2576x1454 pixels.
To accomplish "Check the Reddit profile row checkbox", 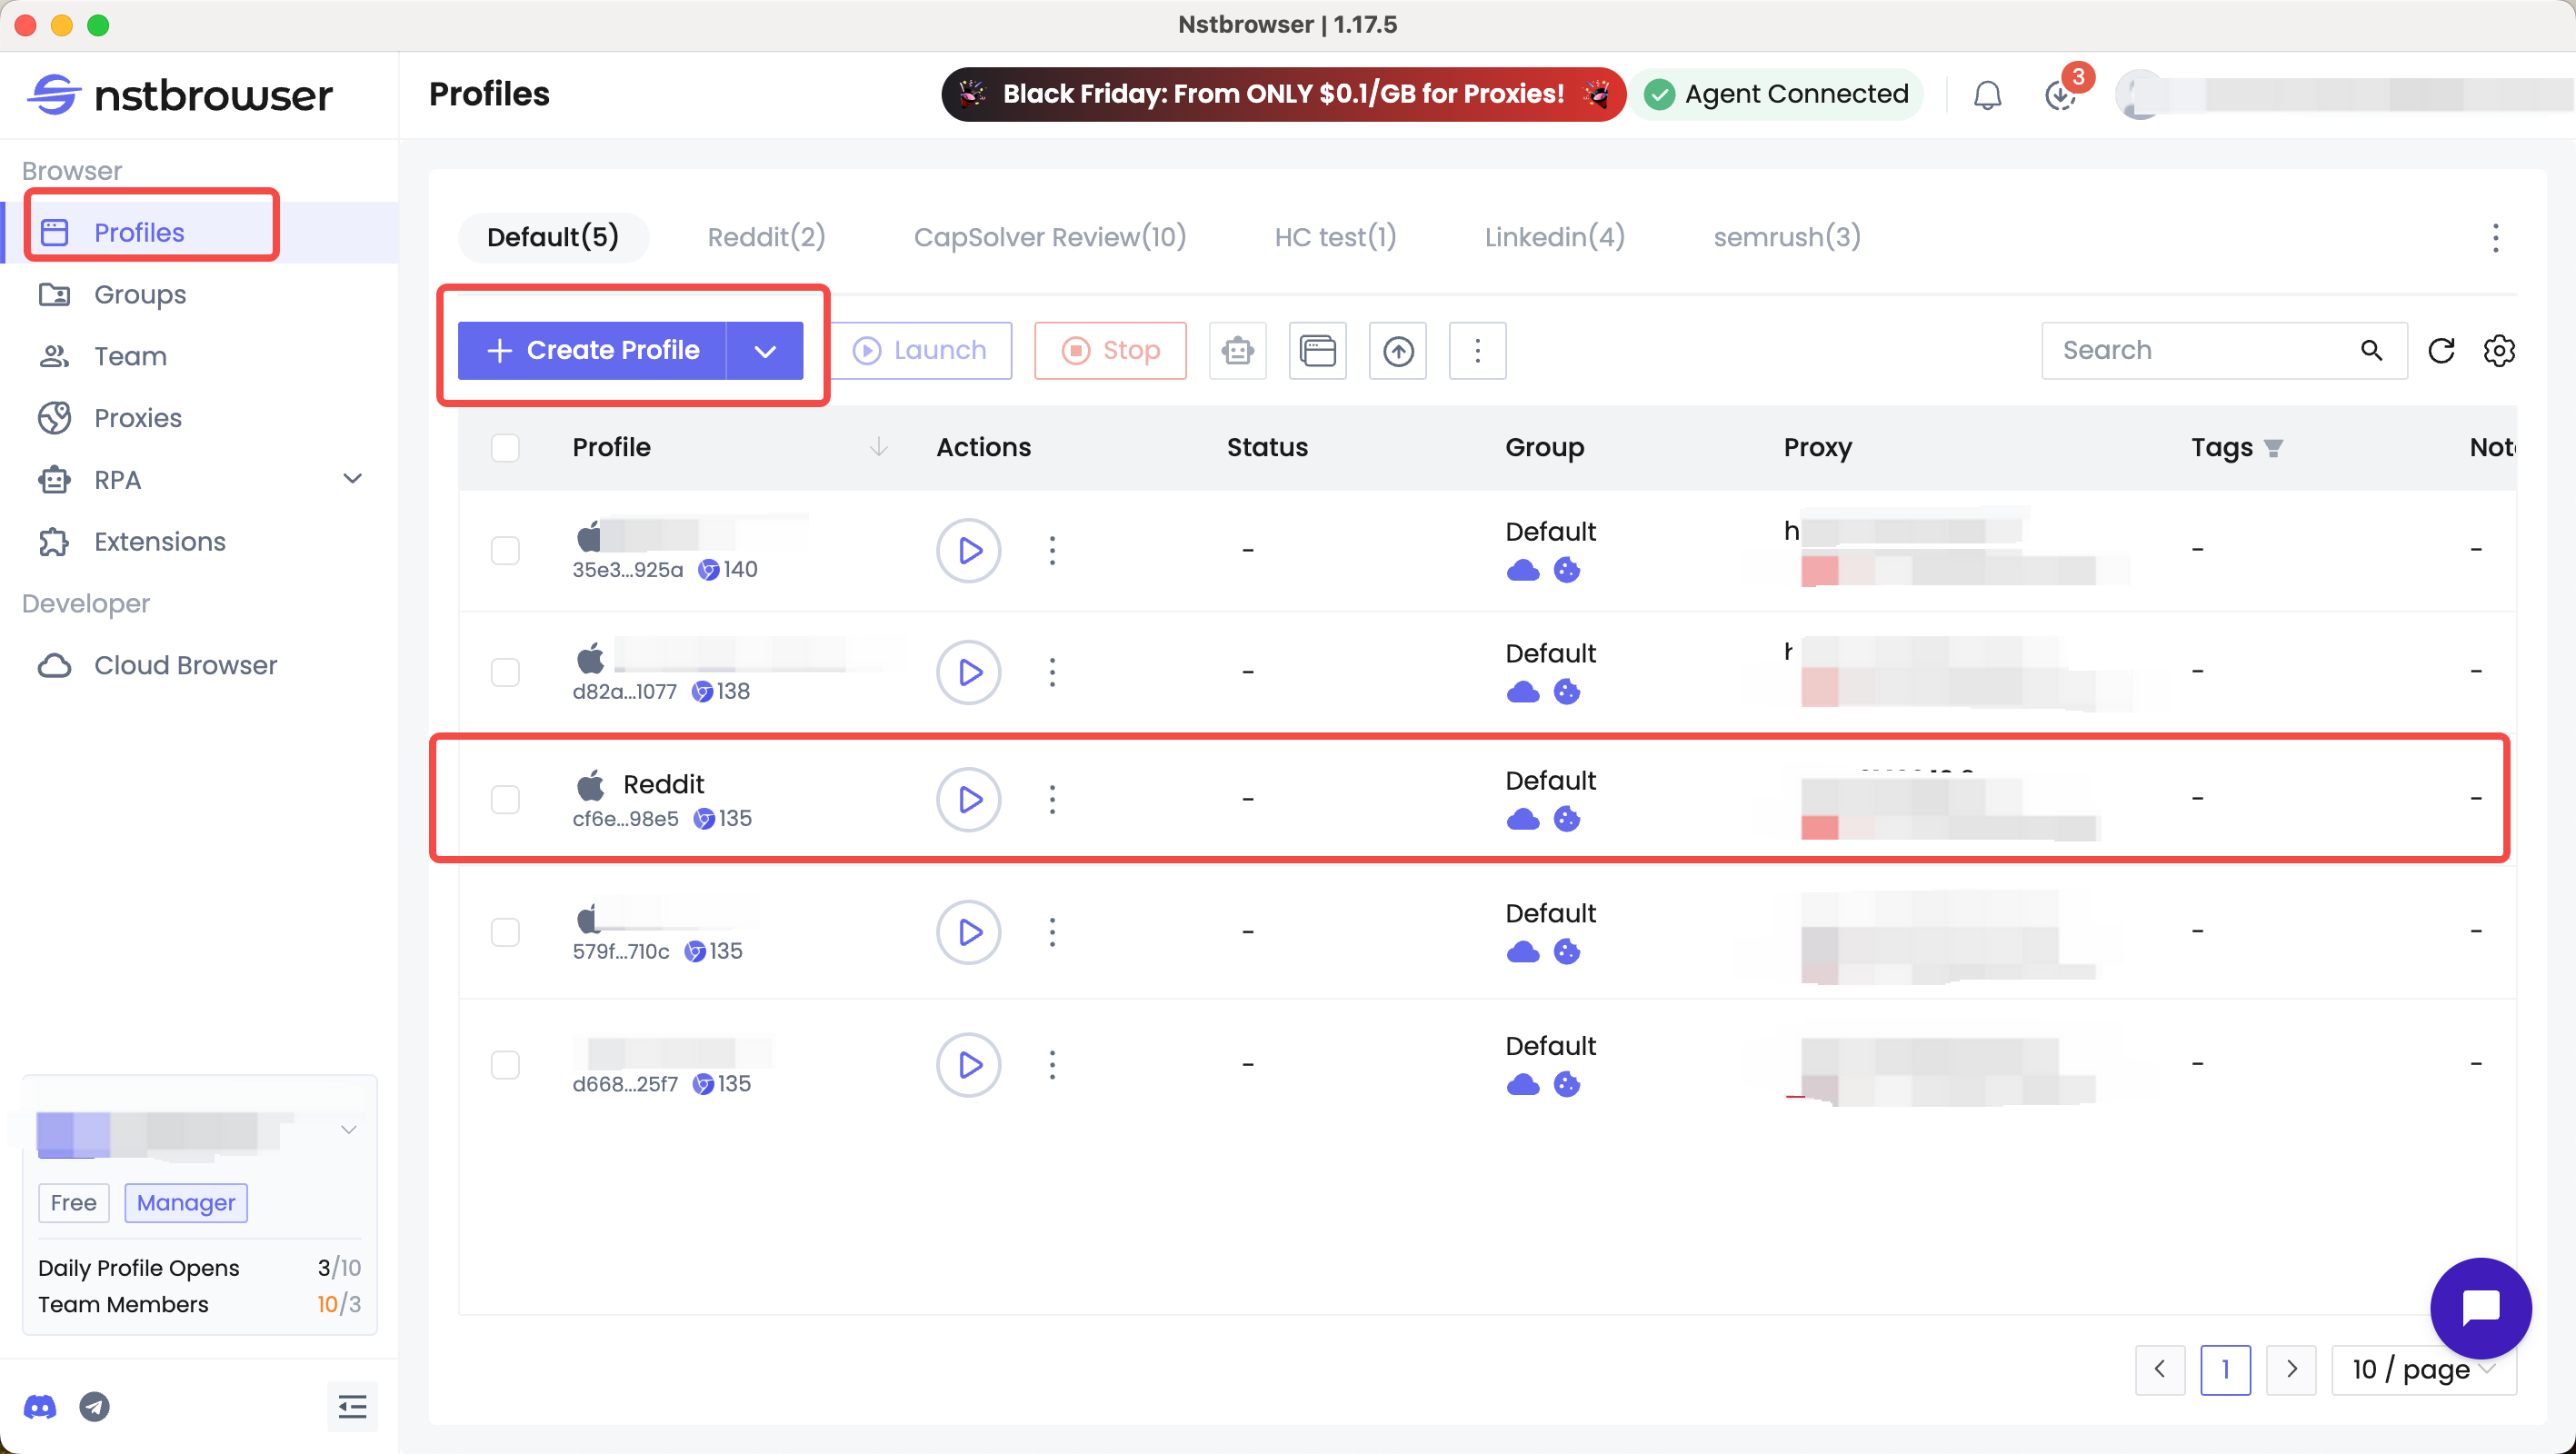I will pyautogui.click(x=505, y=799).
